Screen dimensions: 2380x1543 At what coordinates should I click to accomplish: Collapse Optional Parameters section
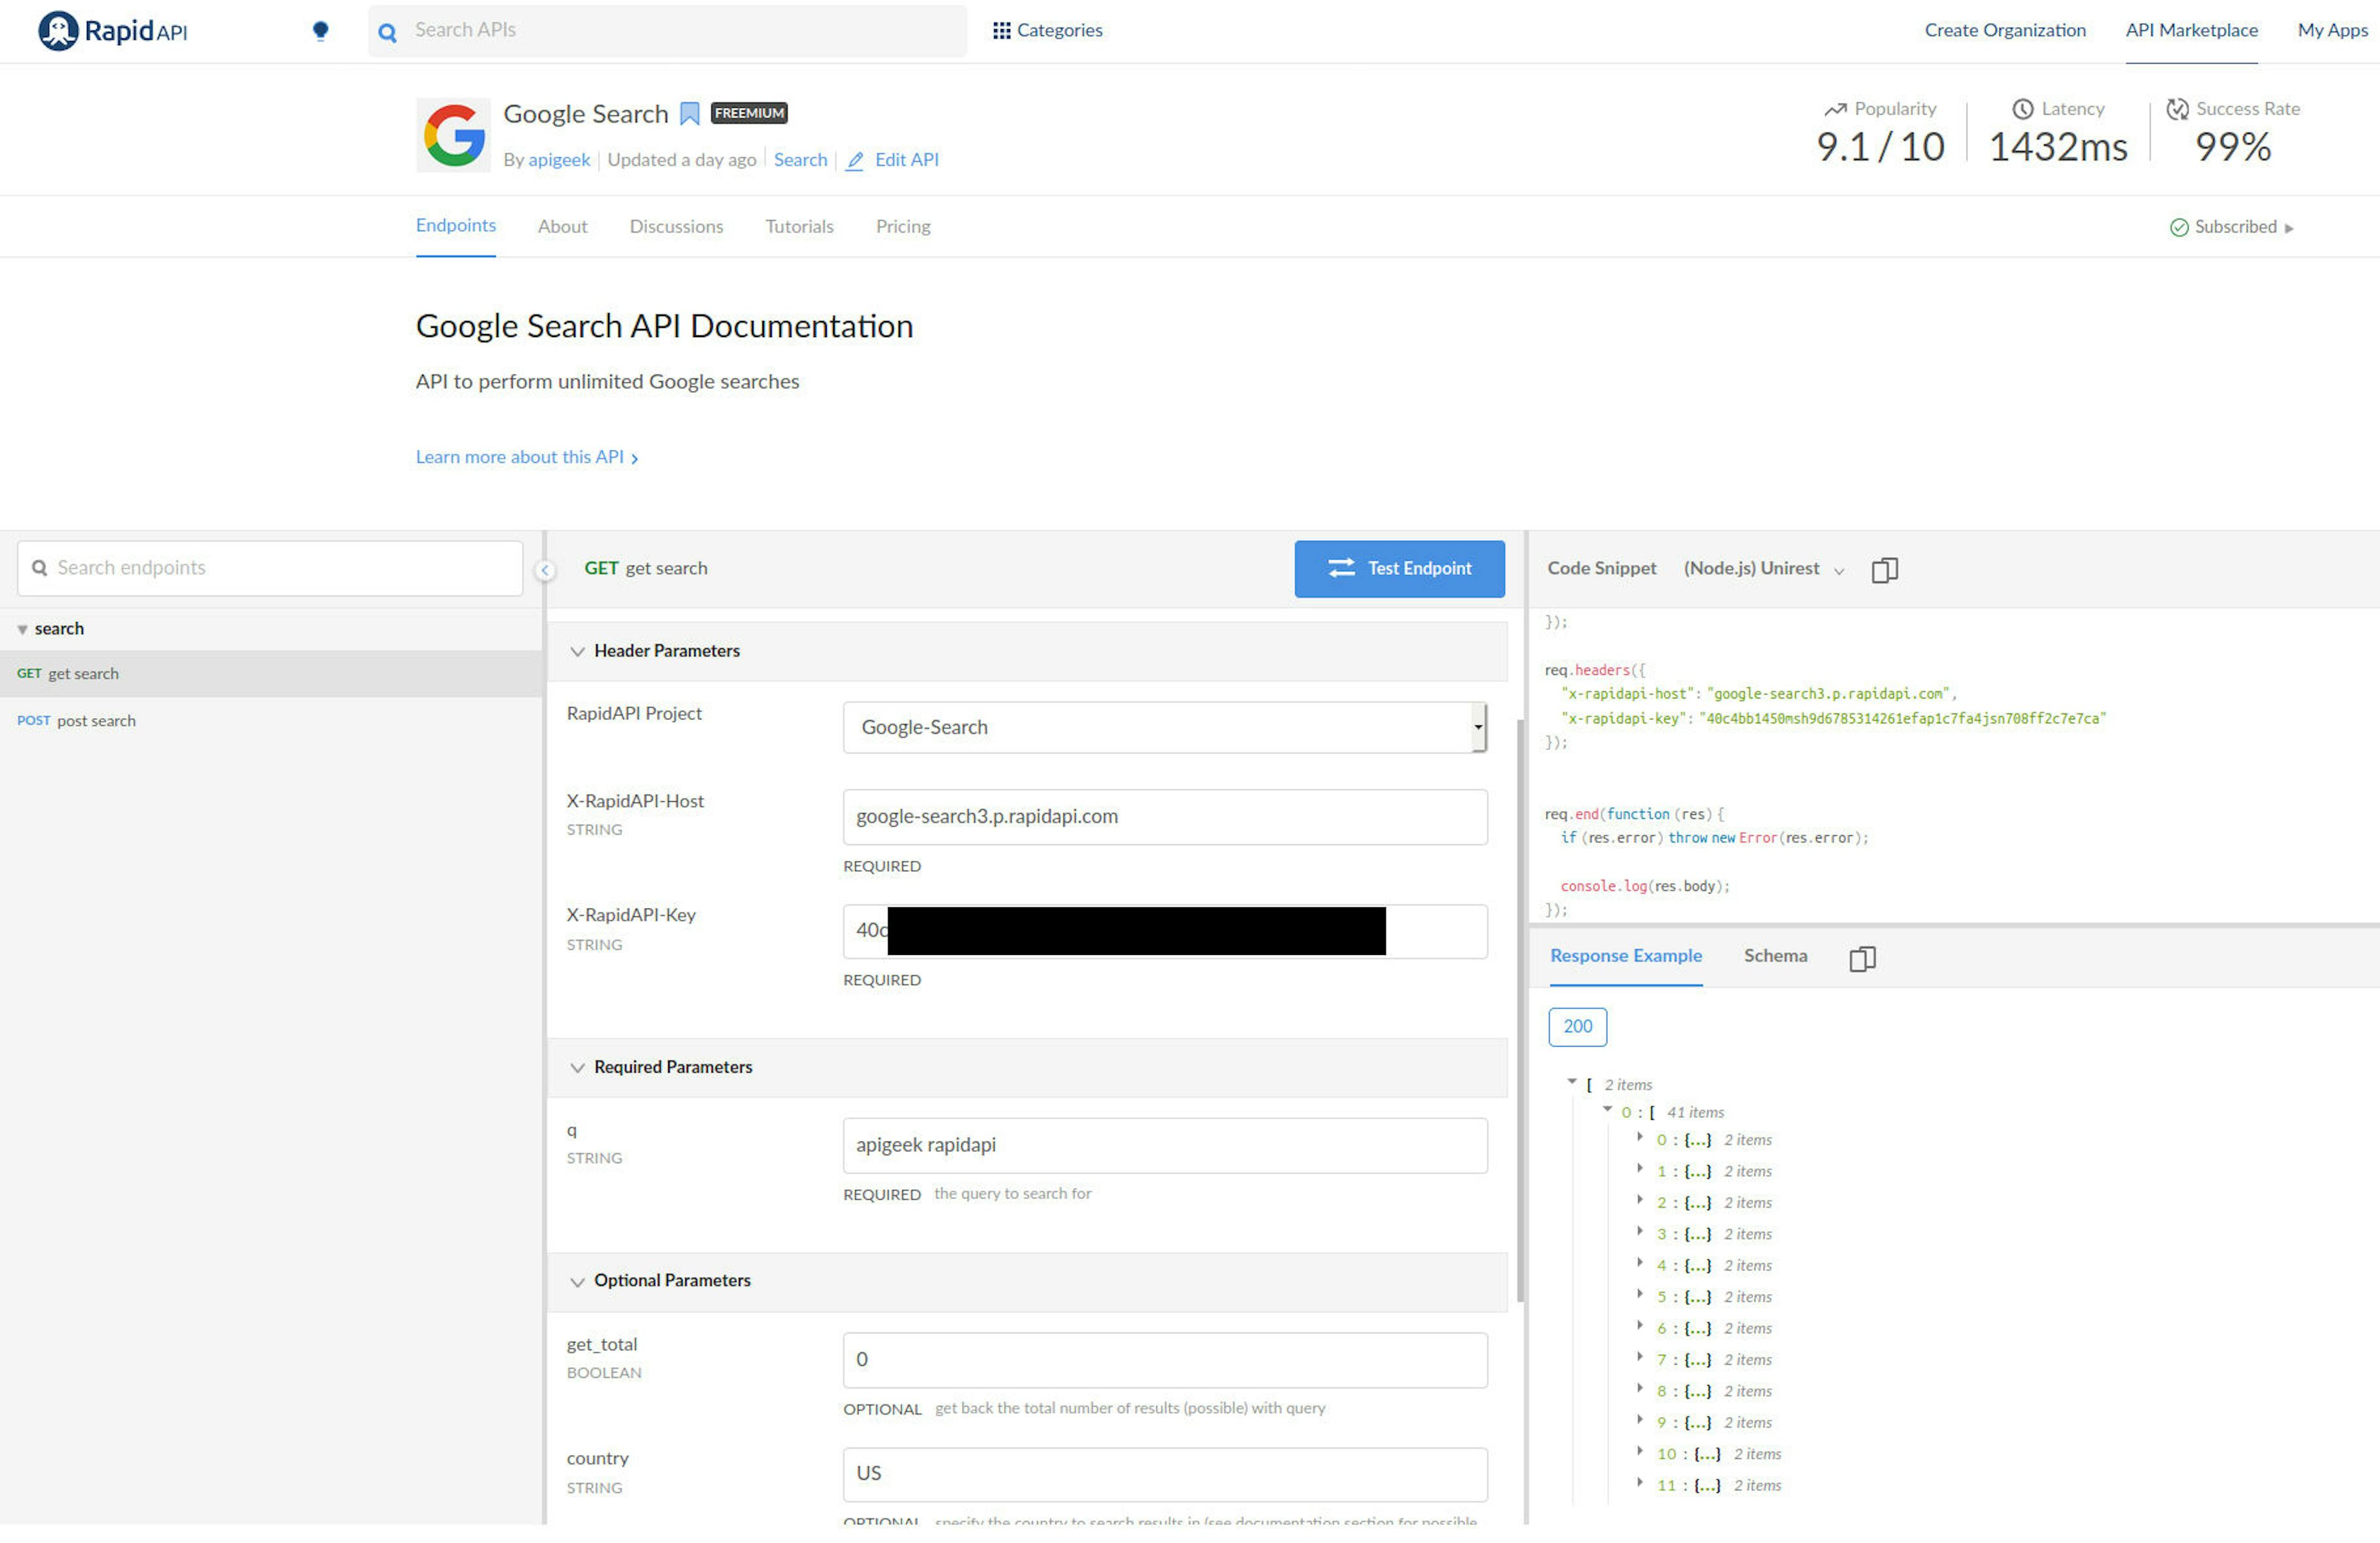(577, 1282)
